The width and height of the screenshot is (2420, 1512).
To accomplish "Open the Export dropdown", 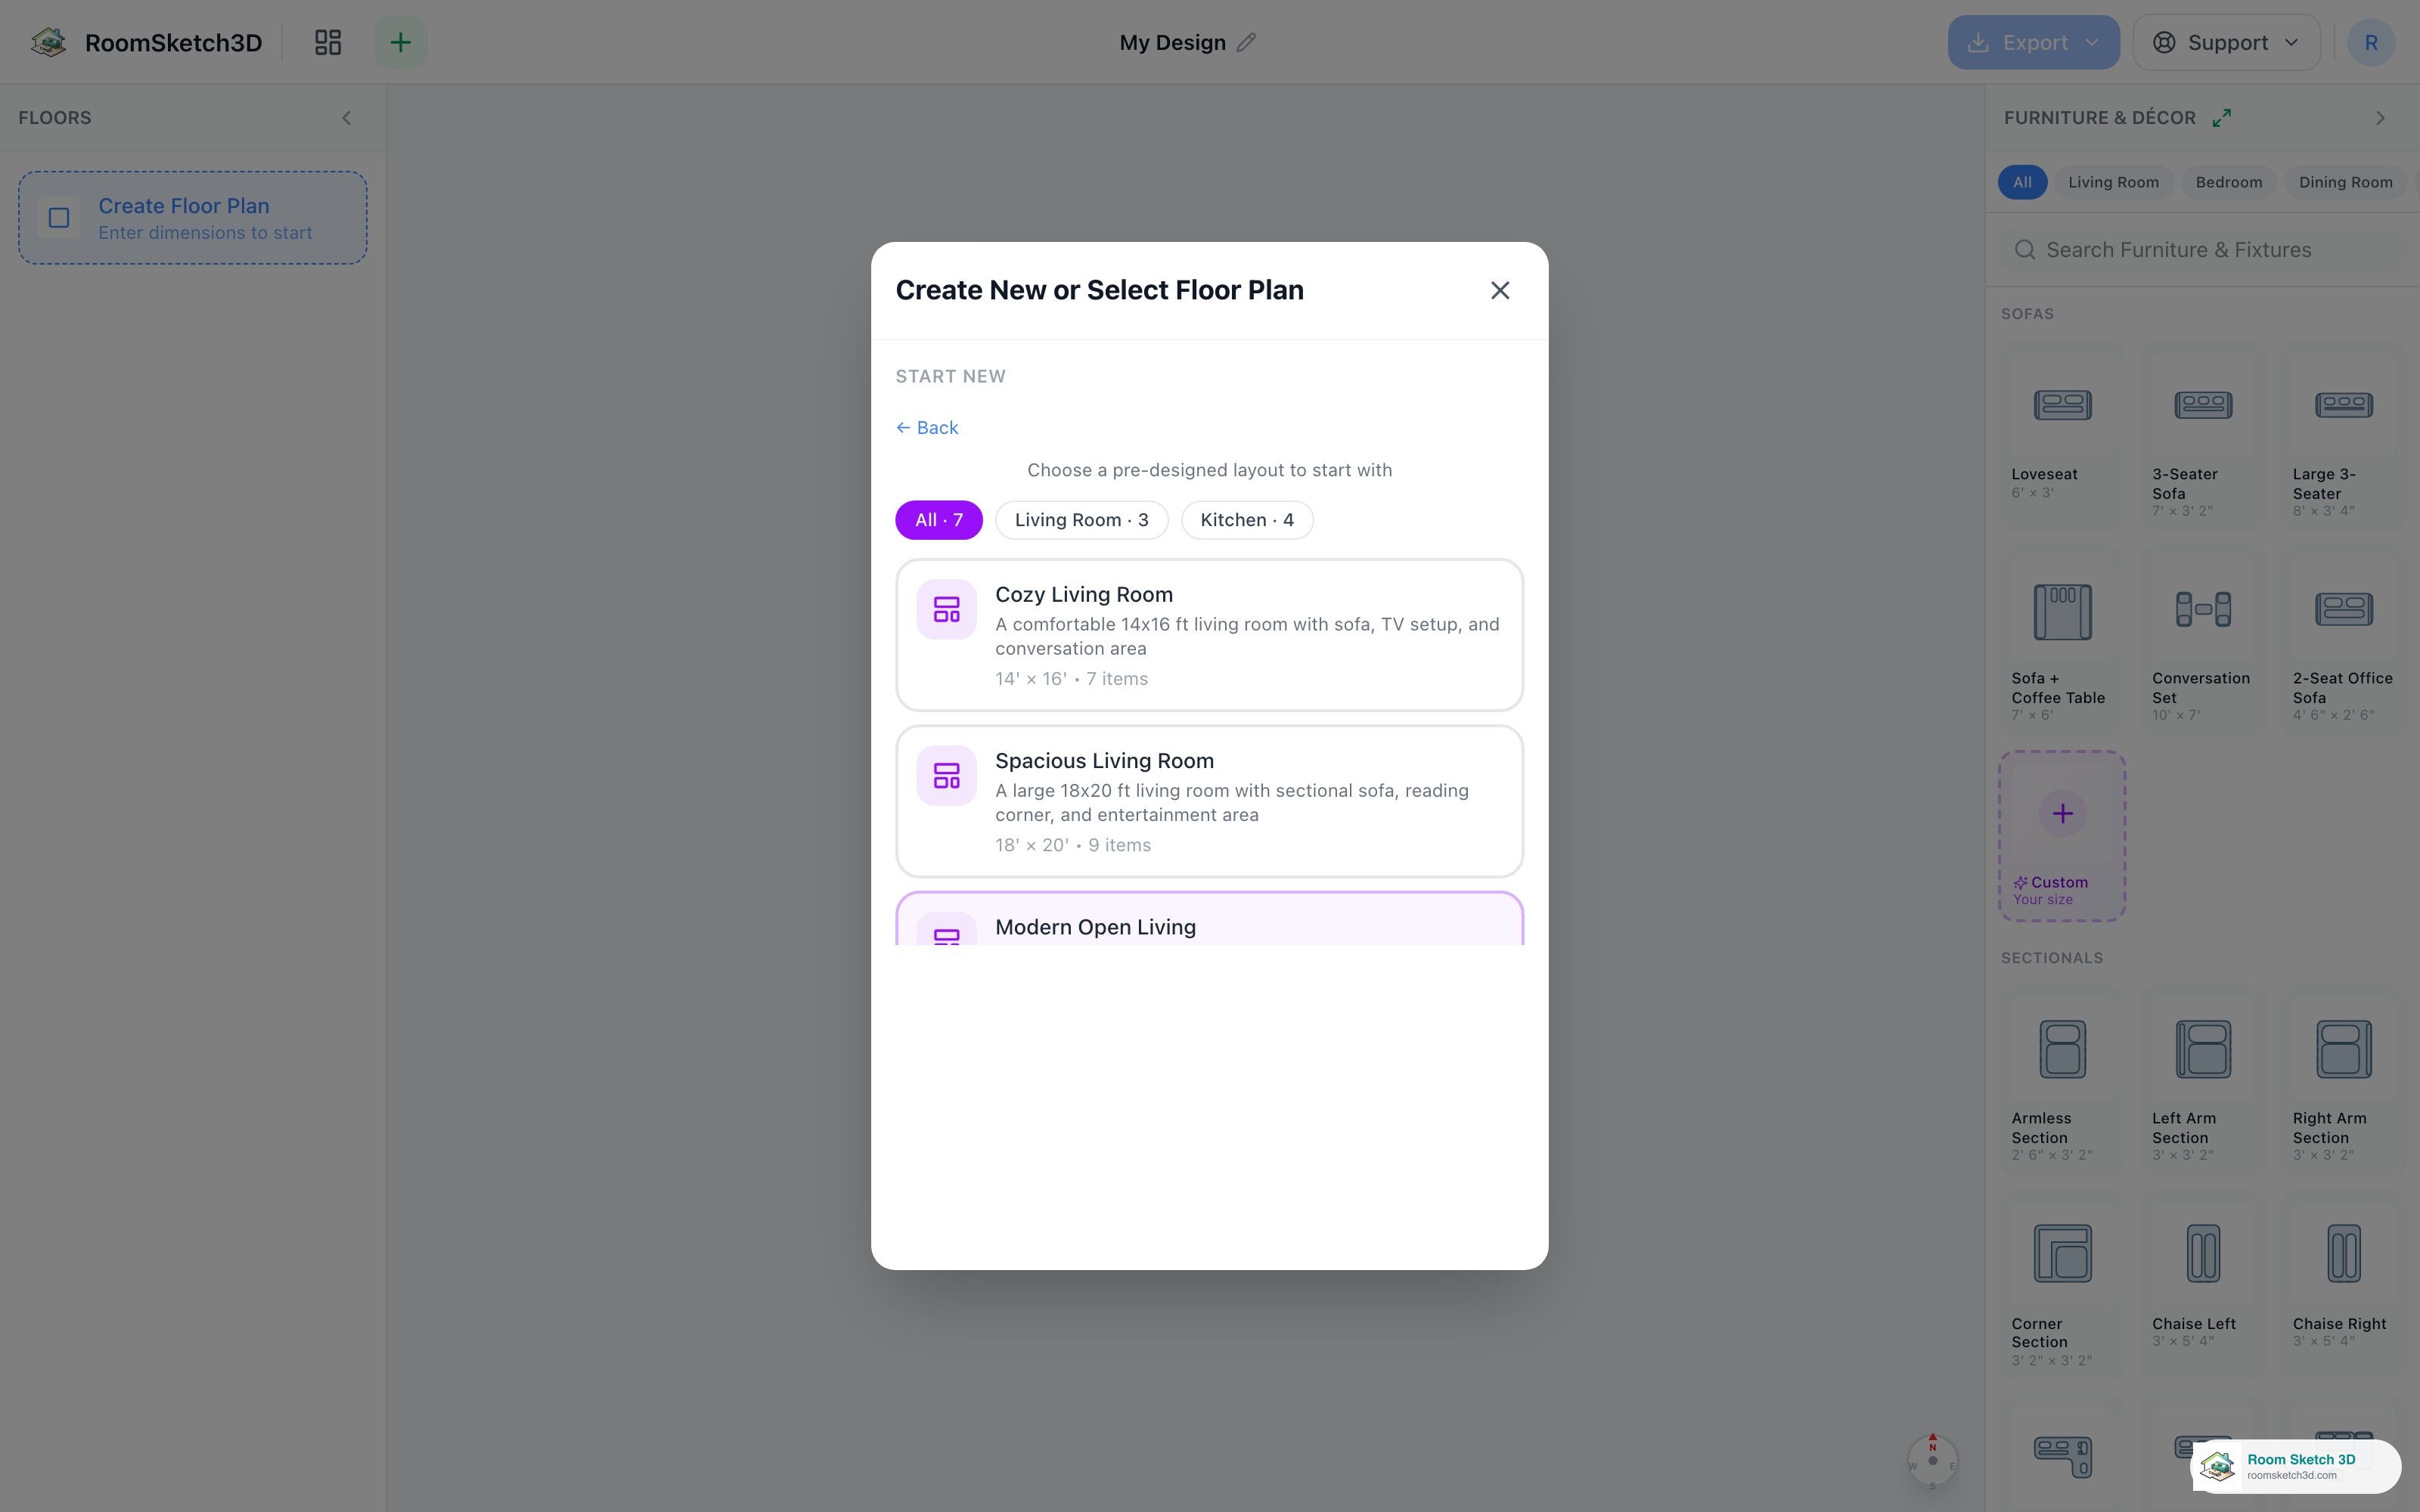I will 2033,42.
